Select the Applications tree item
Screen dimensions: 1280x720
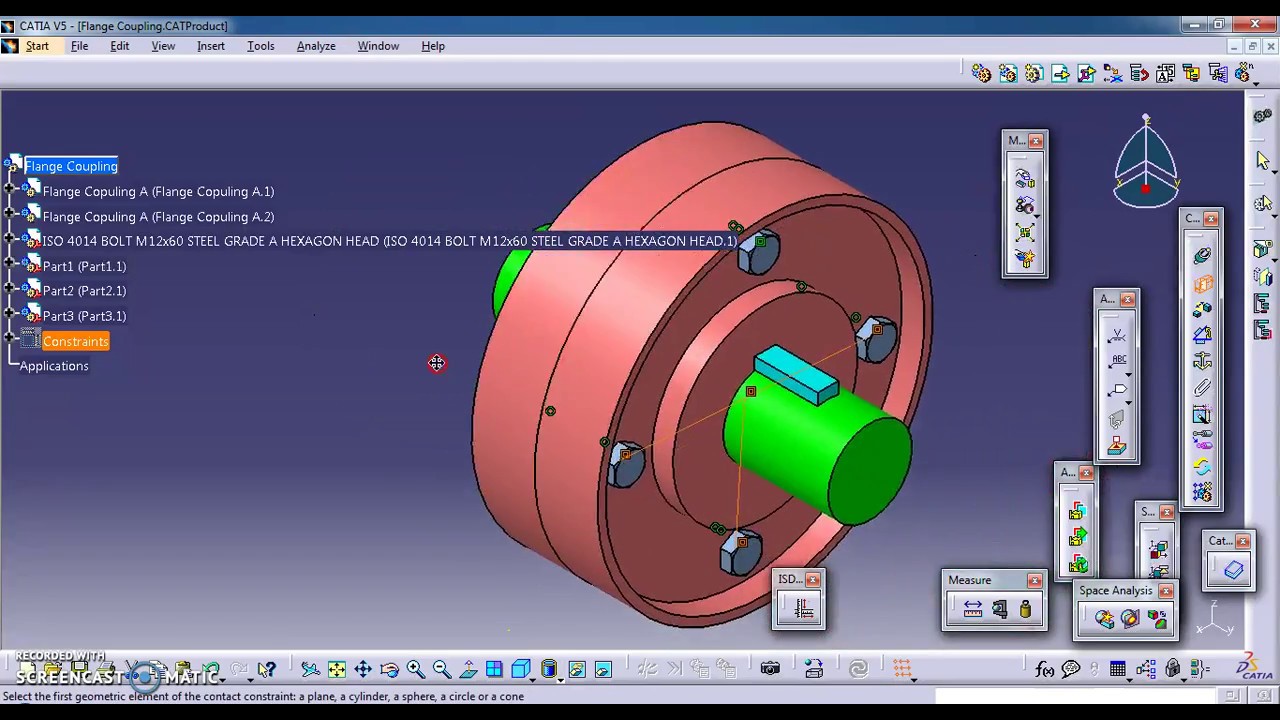pos(54,366)
